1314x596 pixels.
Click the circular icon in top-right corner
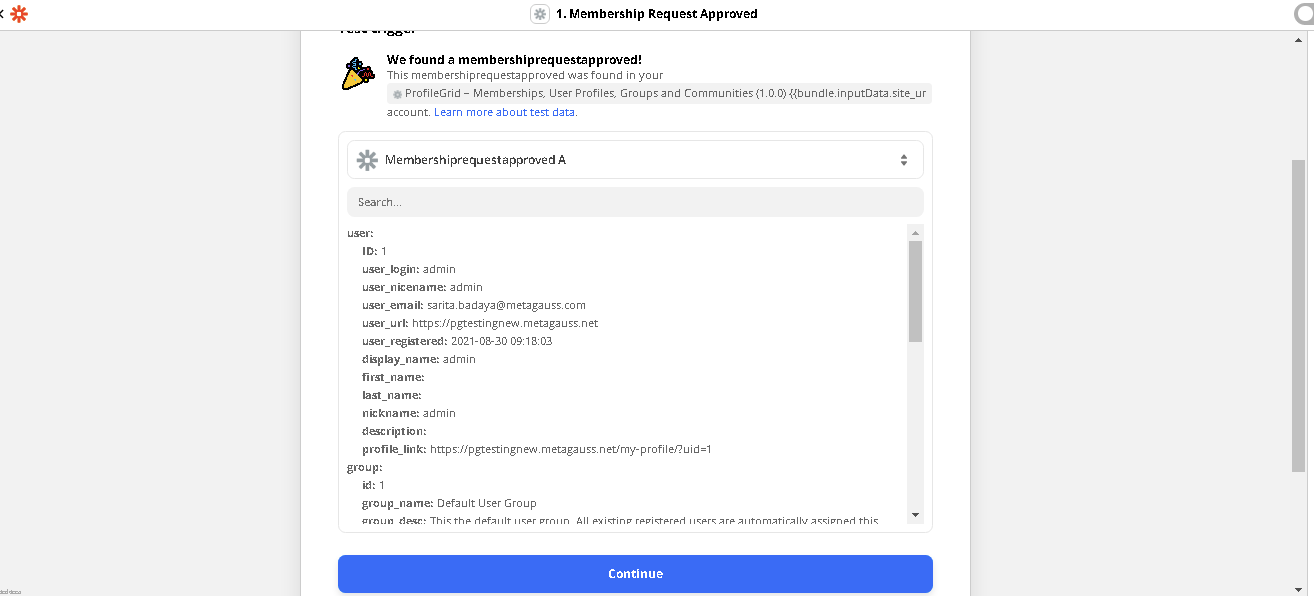pos(1305,14)
